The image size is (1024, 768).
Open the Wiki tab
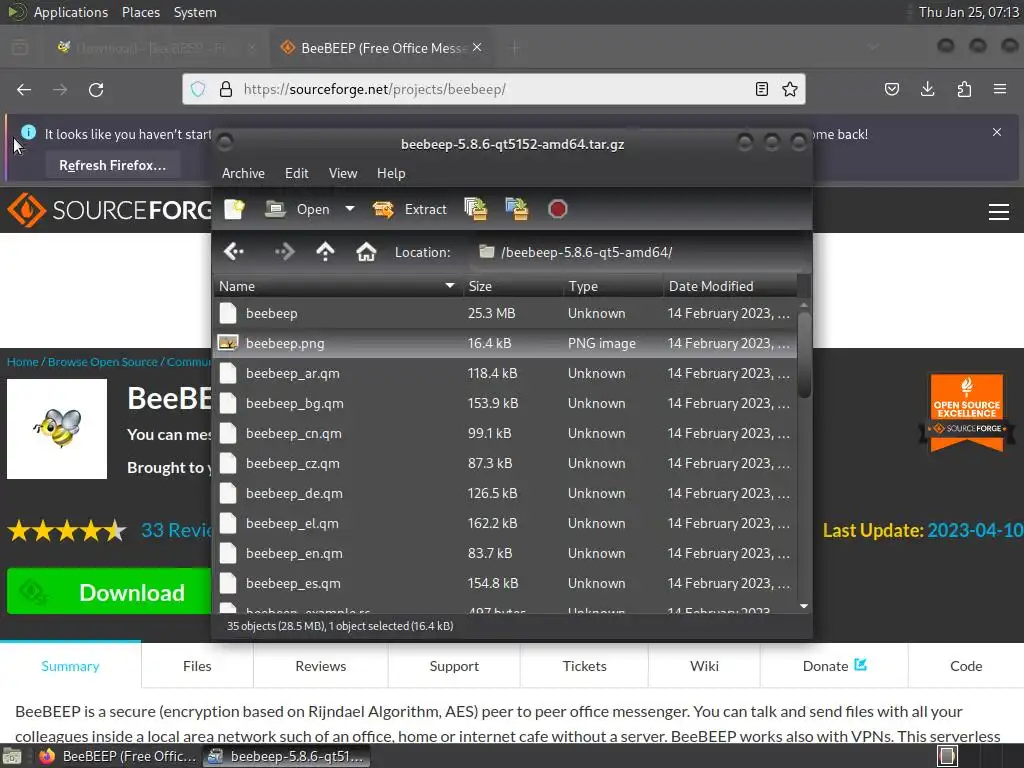coord(704,666)
